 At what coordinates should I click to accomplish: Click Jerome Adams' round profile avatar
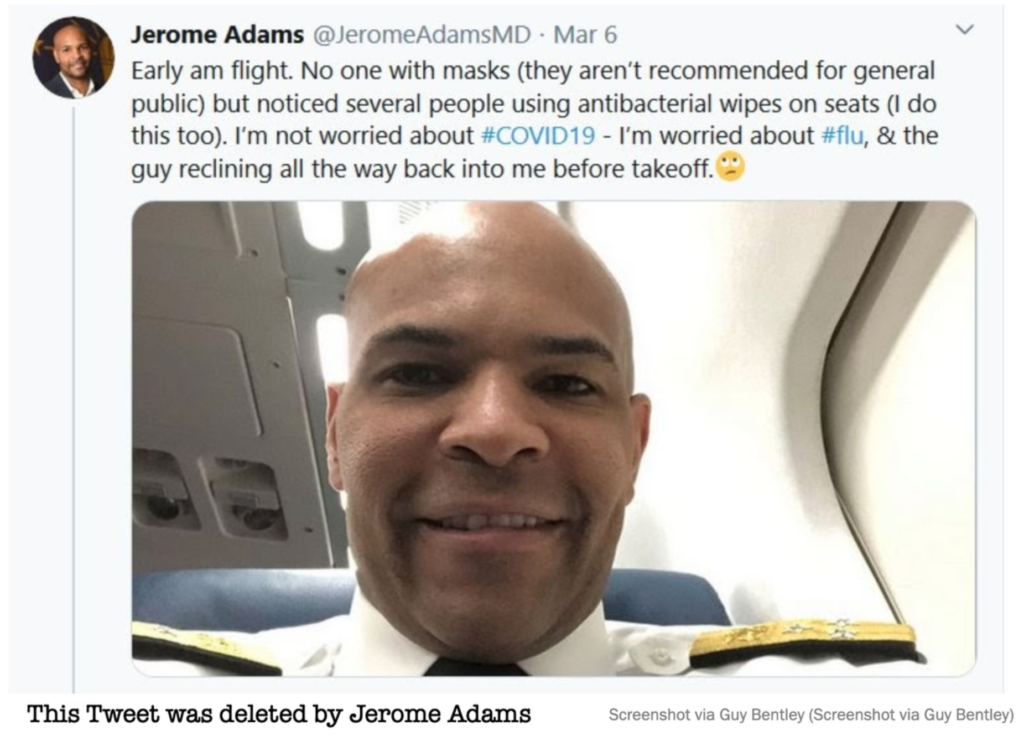pyautogui.click(x=73, y=57)
